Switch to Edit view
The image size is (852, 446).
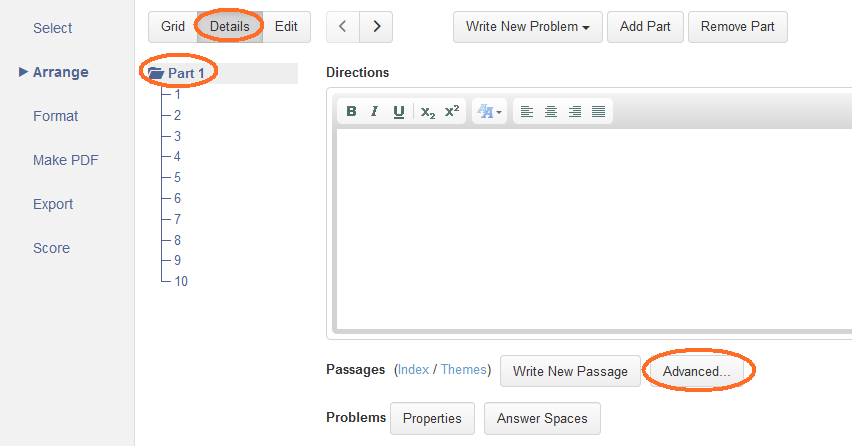coord(286,27)
